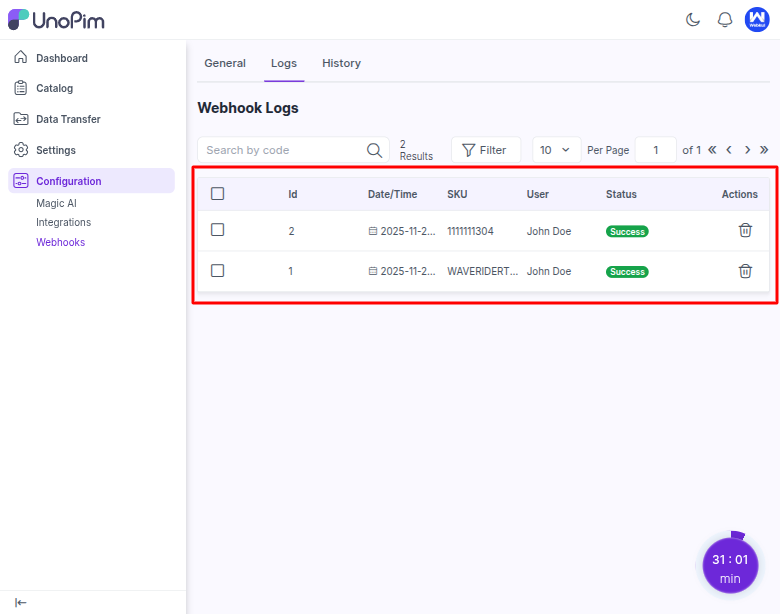Click the Dashboard home icon
The width and height of the screenshot is (780, 614).
pyautogui.click(x=20, y=57)
